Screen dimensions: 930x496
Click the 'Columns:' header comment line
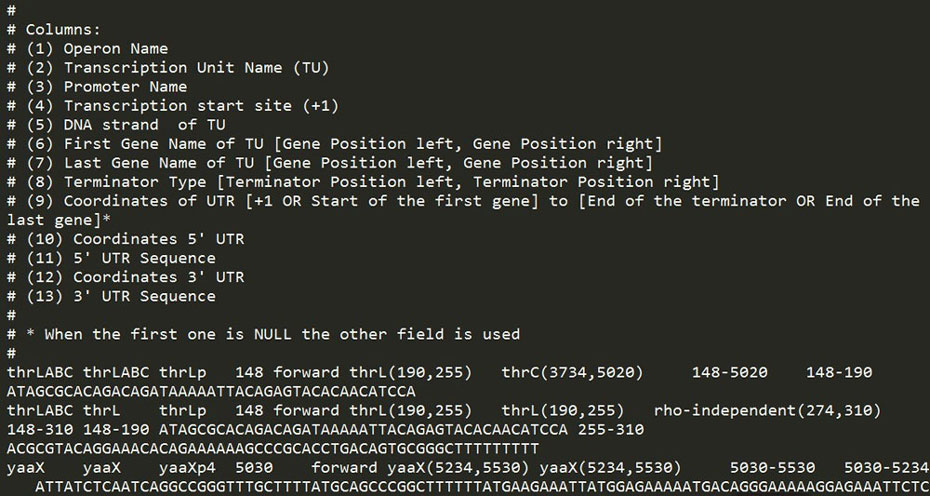click(54, 30)
